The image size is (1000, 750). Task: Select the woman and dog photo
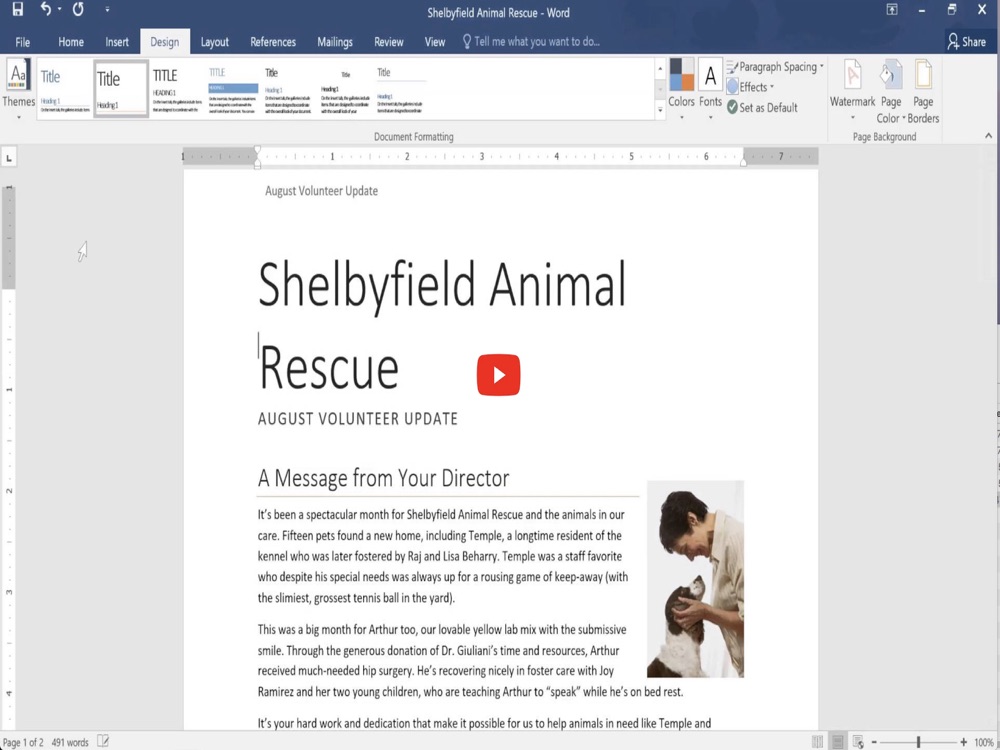point(695,579)
